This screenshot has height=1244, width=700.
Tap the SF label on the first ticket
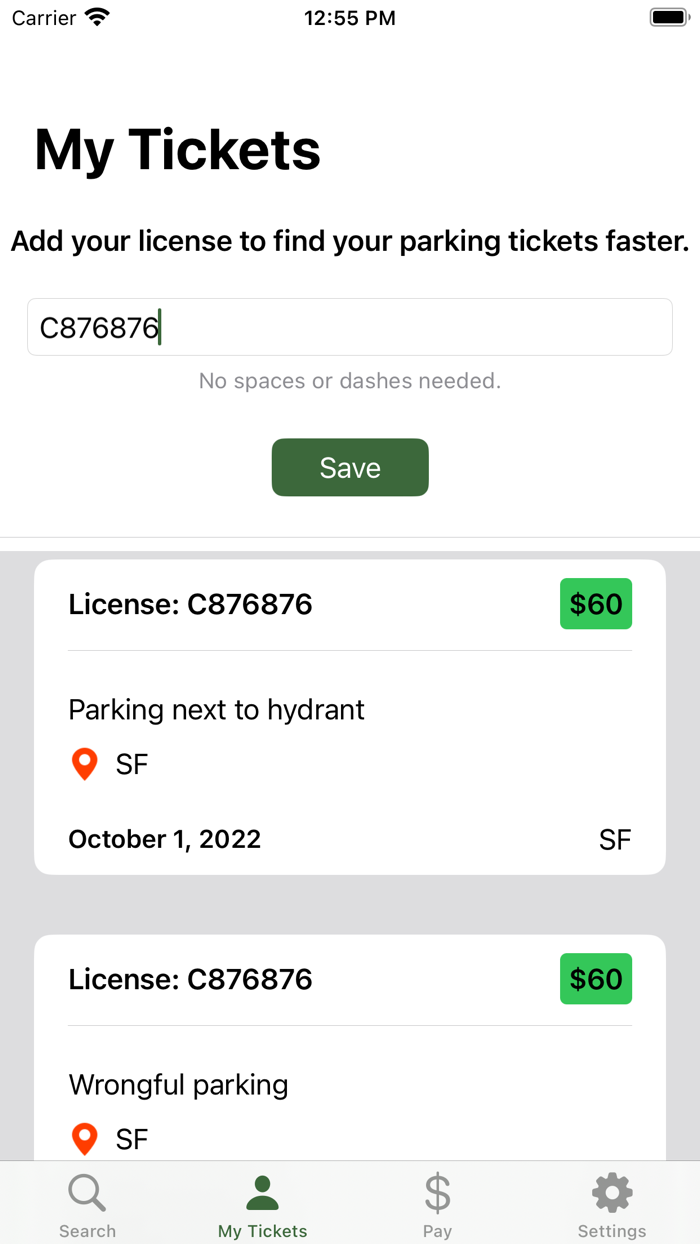[615, 839]
